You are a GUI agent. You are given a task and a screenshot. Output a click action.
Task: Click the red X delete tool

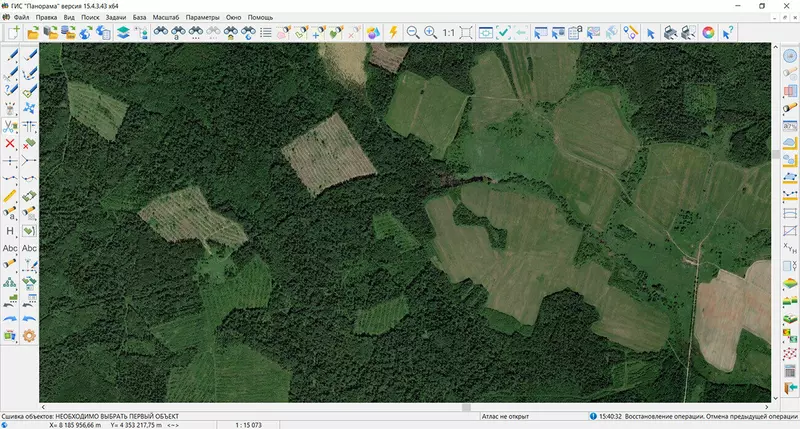10,144
